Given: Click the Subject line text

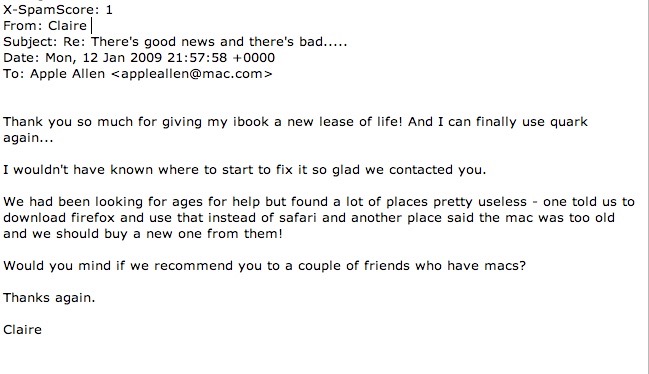Looking at the screenshot, I should click(x=175, y=42).
